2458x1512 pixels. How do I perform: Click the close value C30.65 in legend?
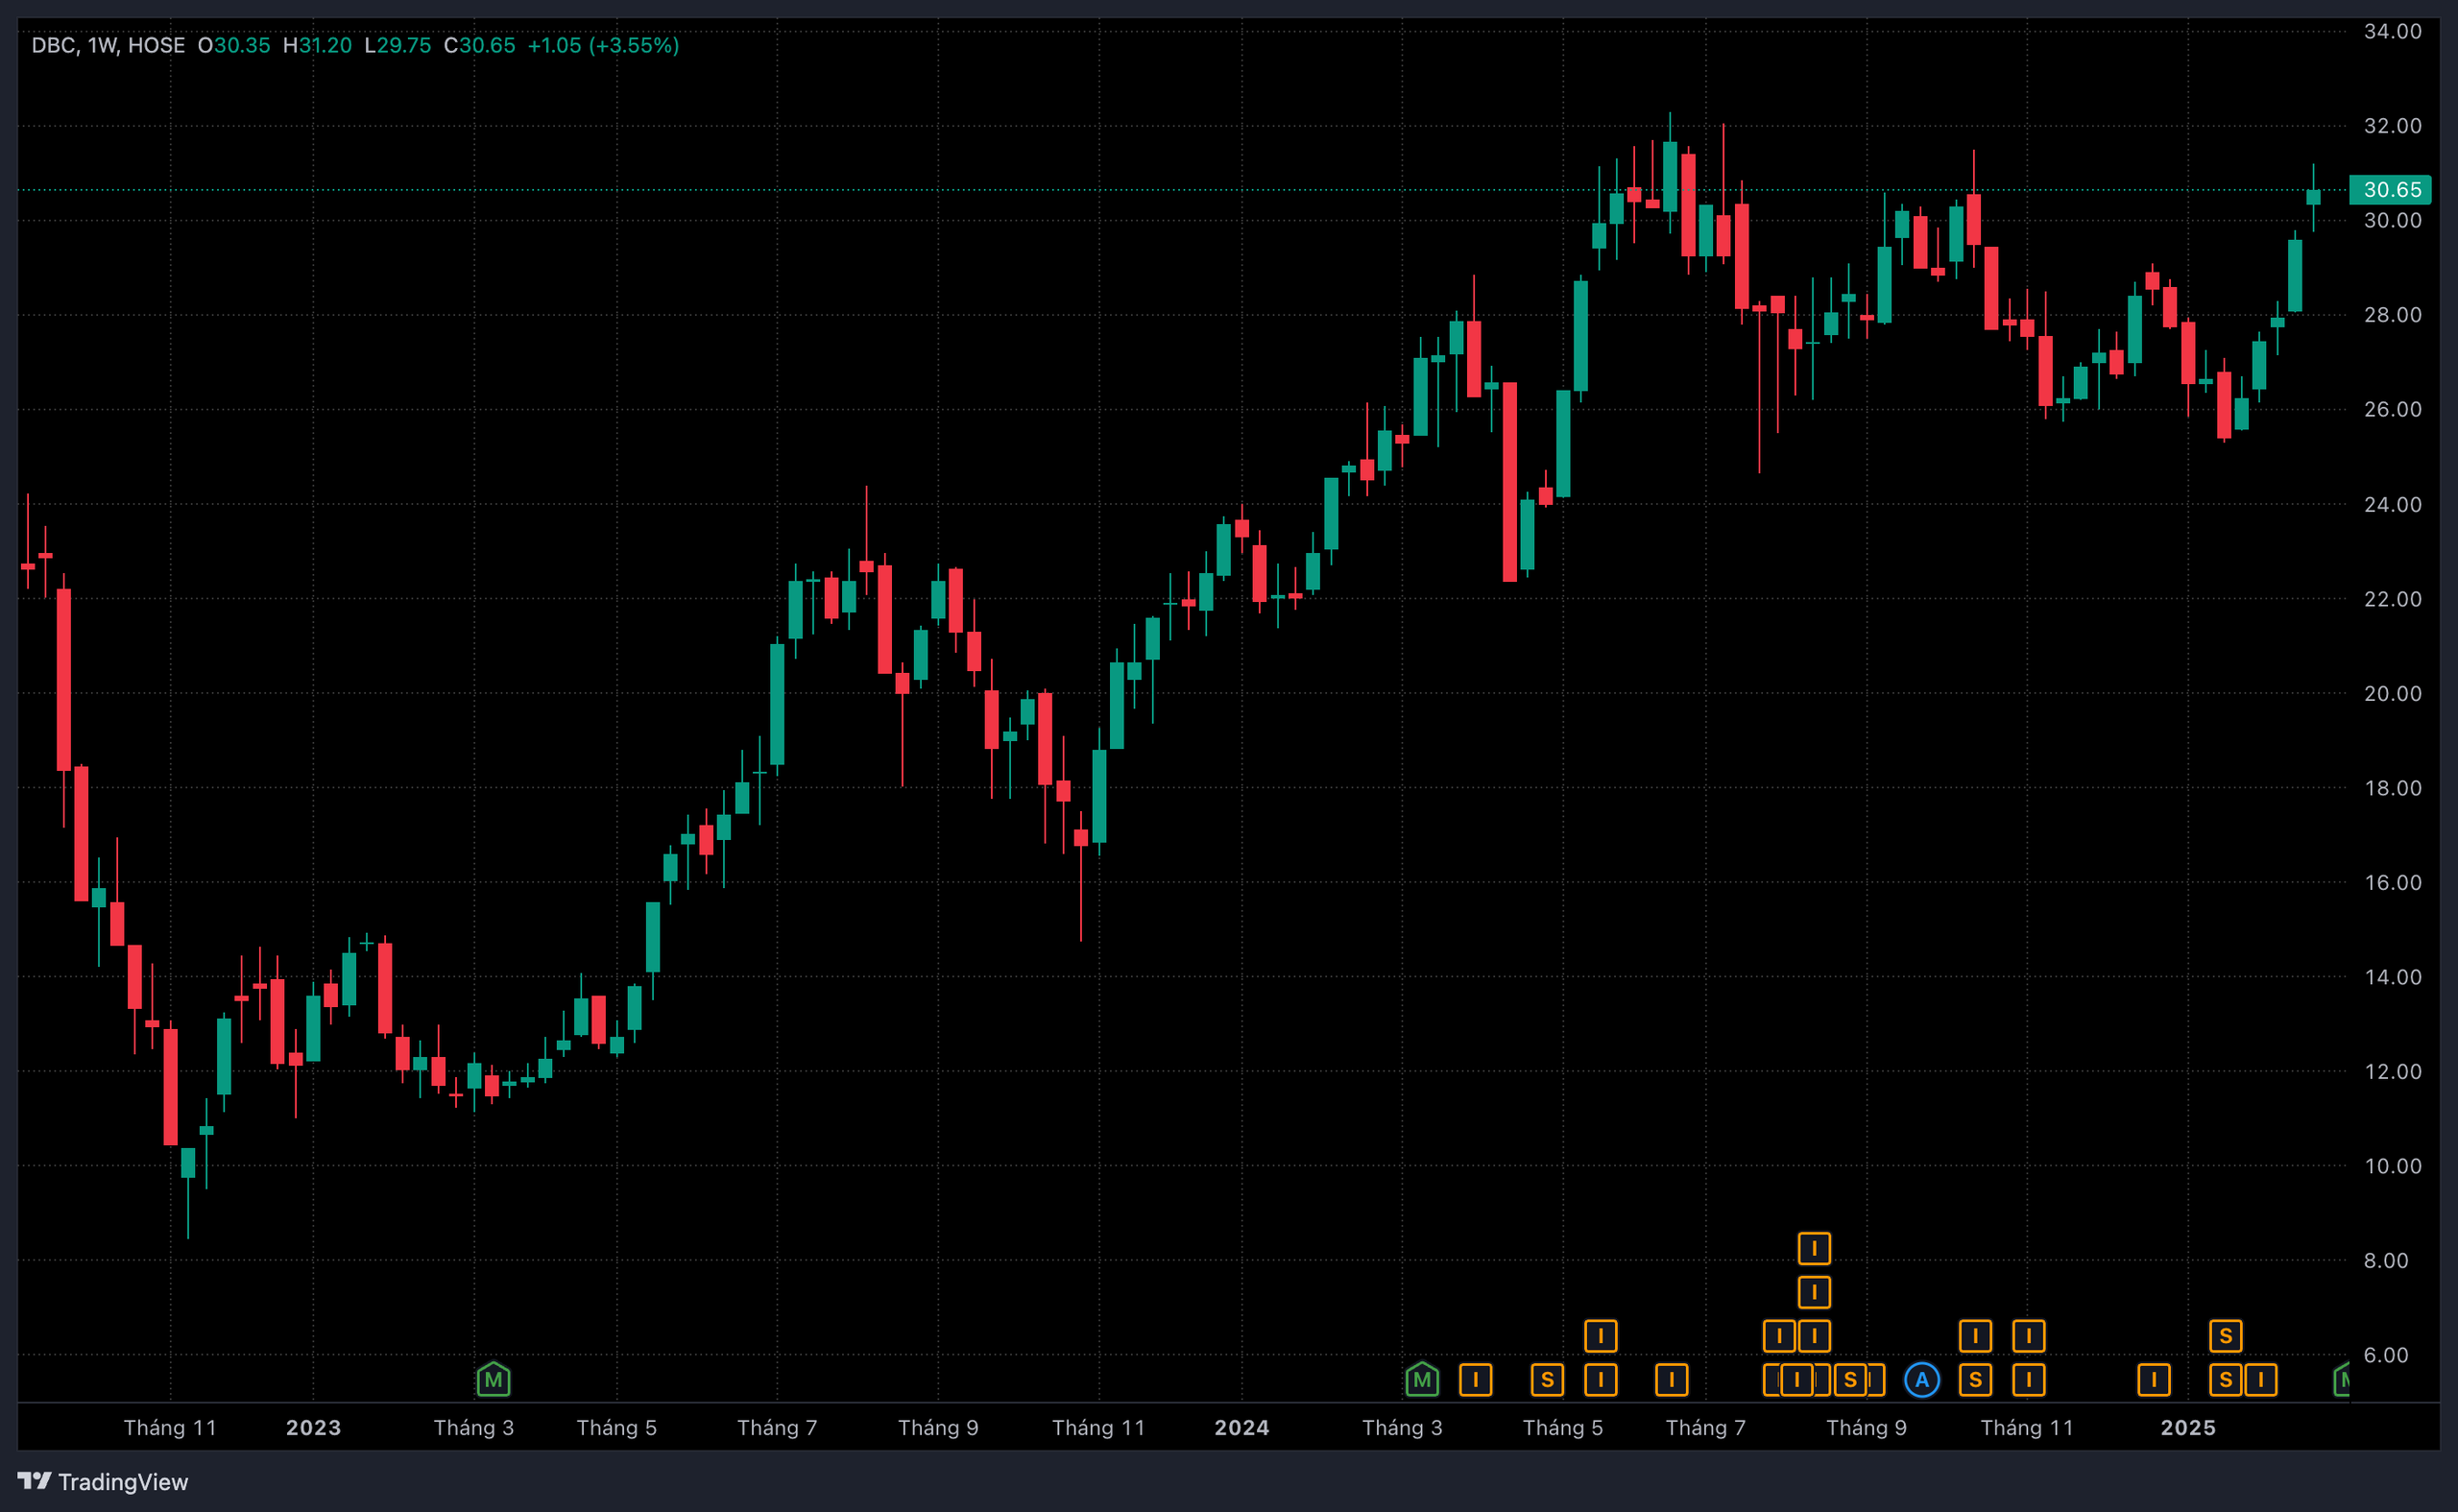pos(480,45)
